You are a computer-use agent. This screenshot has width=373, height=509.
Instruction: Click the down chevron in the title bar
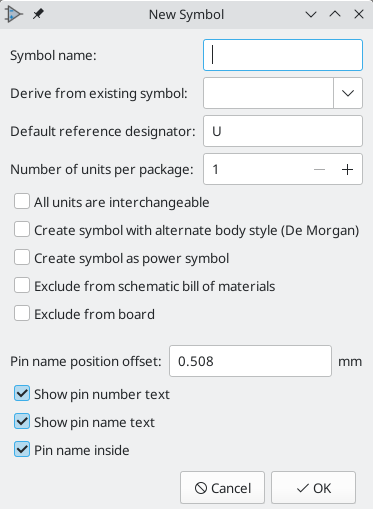pyautogui.click(x=311, y=14)
